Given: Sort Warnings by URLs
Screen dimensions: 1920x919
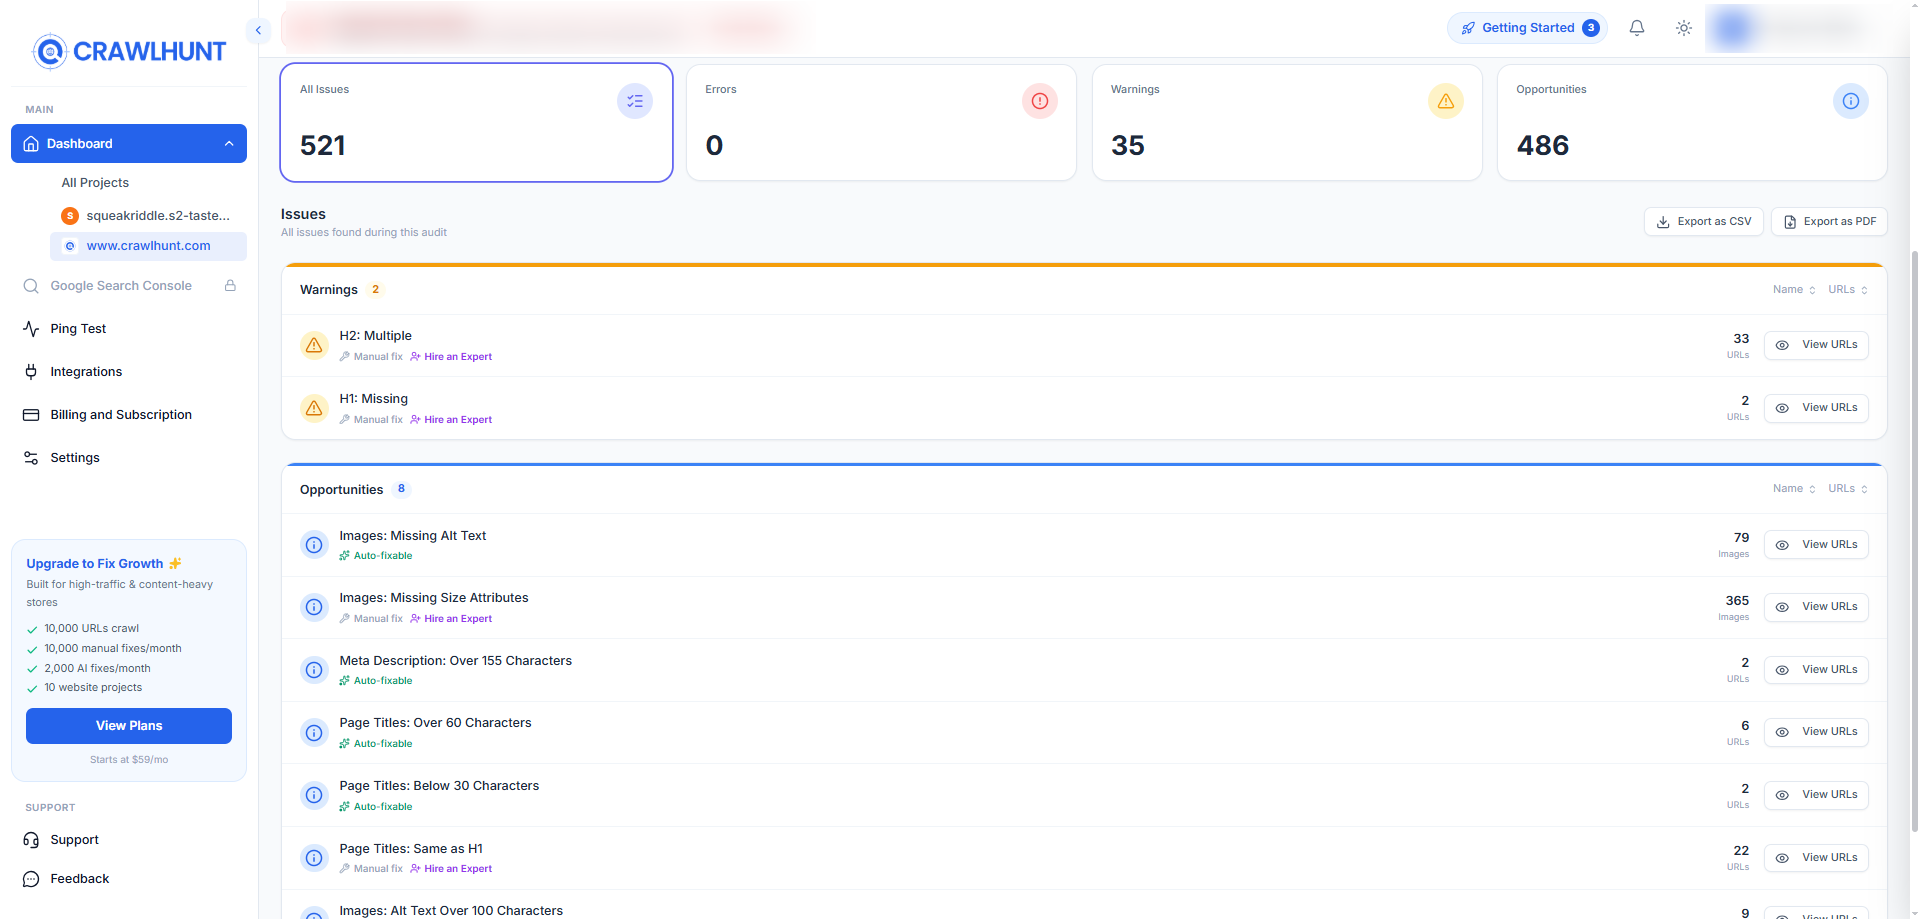Looking at the screenshot, I should (x=1848, y=290).
